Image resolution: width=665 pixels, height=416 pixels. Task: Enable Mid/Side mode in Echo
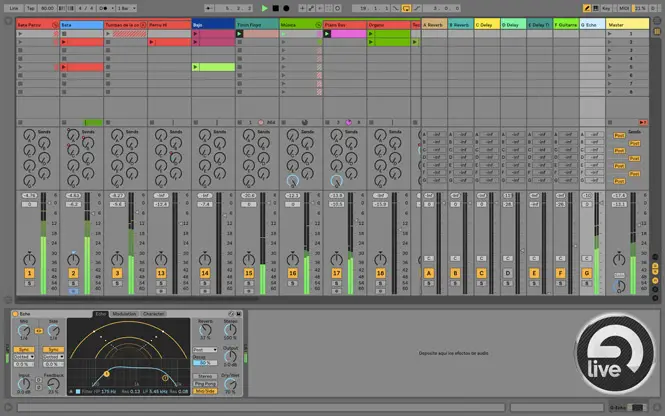point(206,391)
